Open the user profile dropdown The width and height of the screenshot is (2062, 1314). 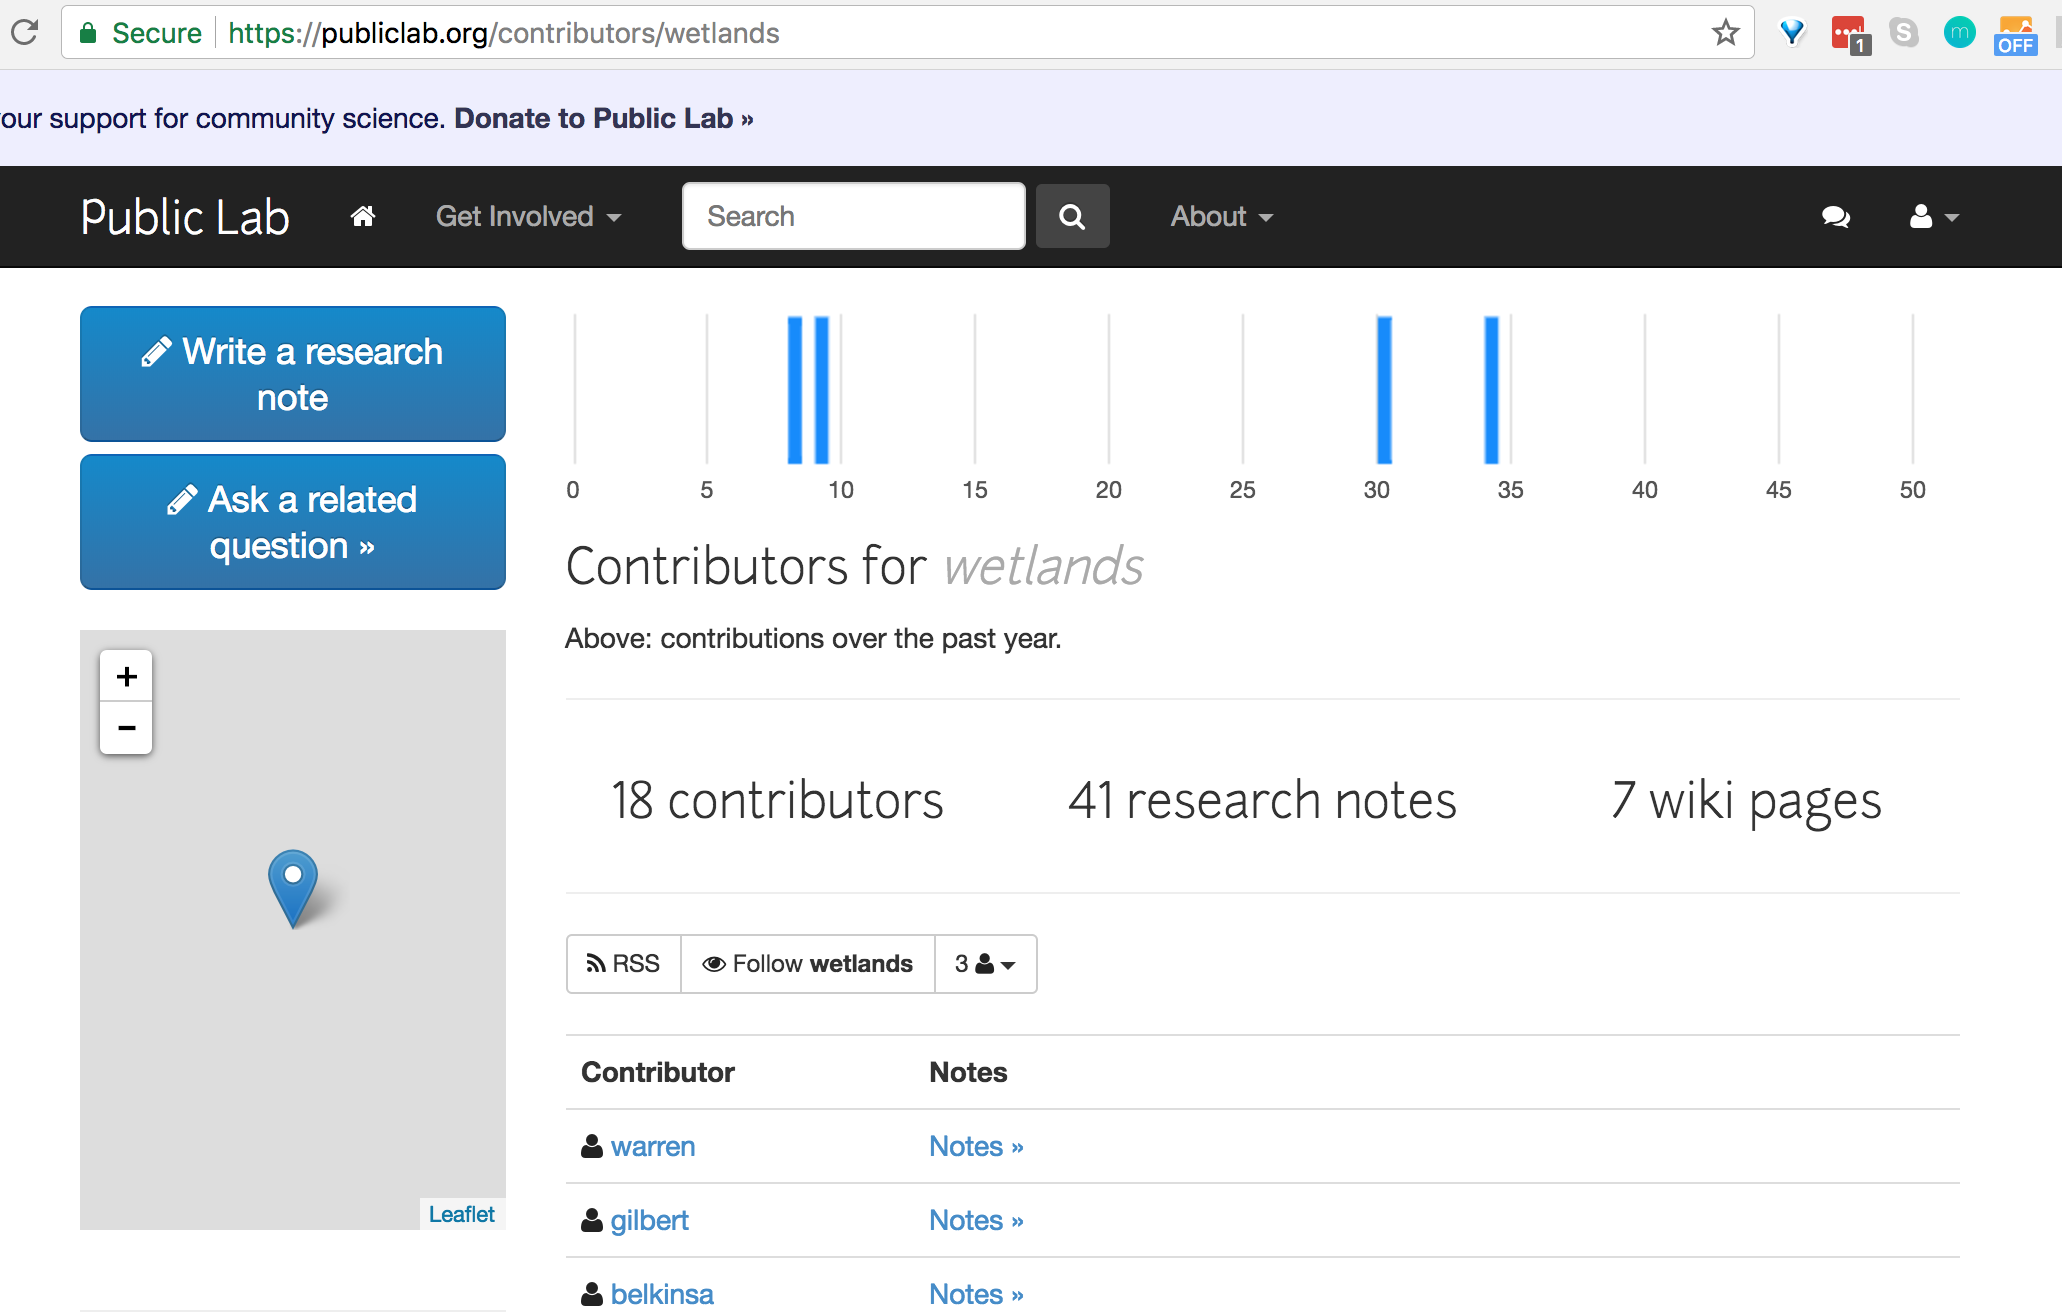[1933, 216]
